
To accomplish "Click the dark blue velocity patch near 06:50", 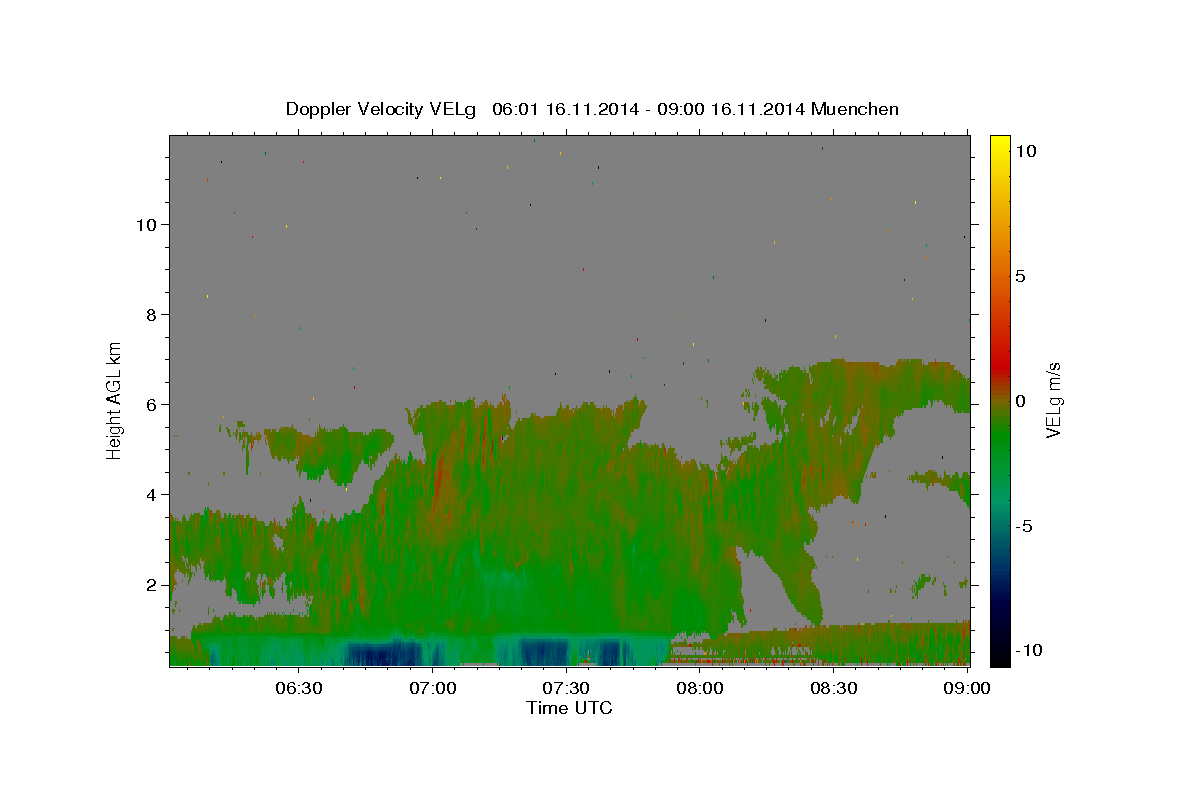I will [383, 654].
